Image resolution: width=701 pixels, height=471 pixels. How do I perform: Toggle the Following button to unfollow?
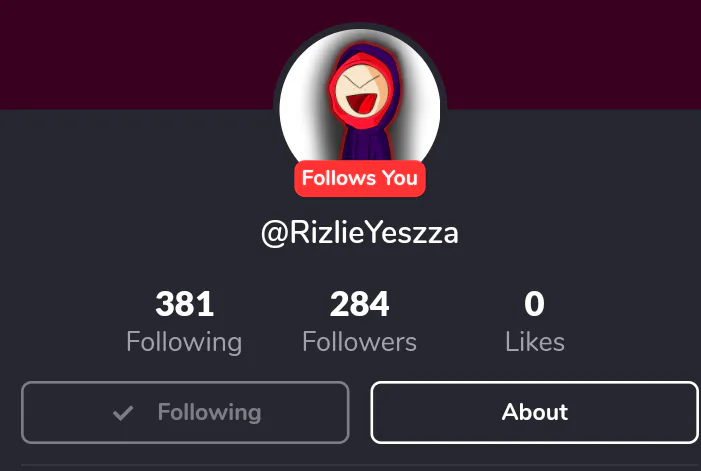(185, 412)
